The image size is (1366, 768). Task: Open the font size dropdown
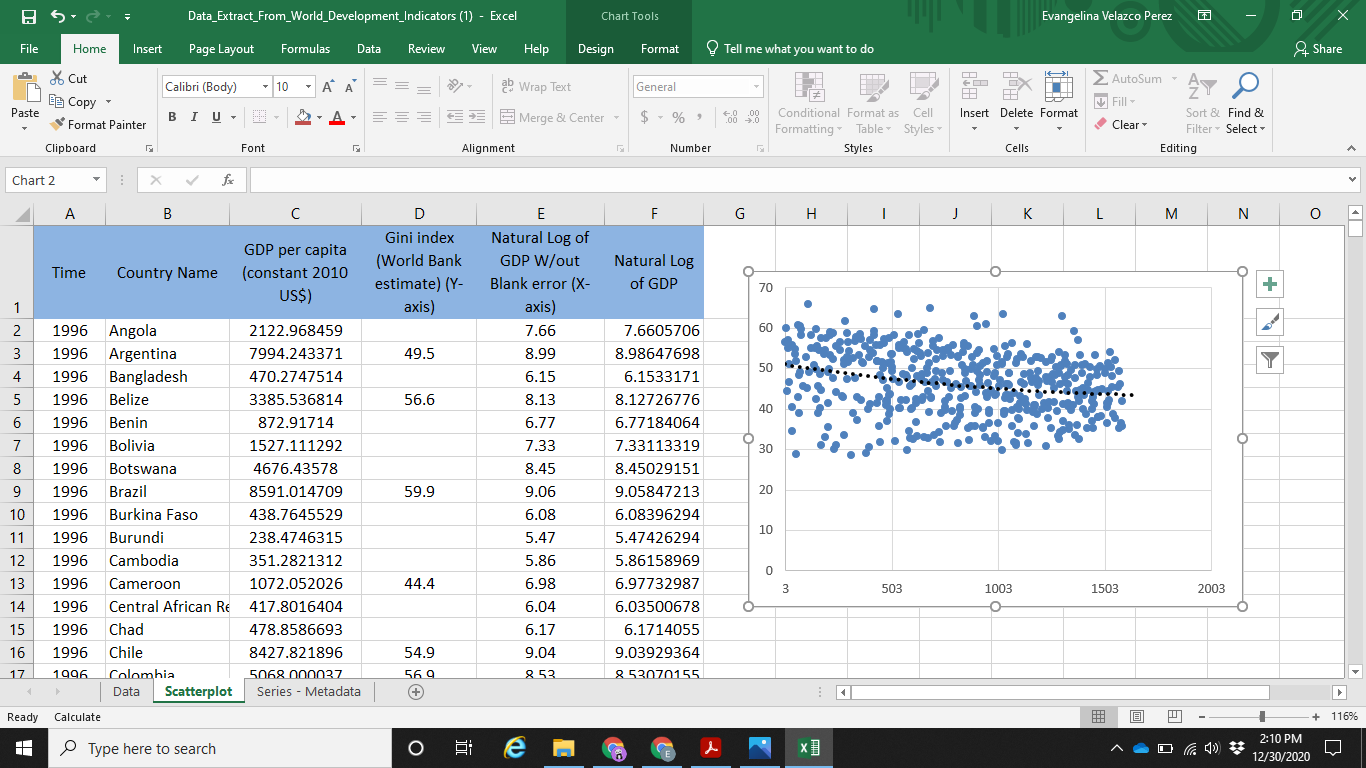309,87
